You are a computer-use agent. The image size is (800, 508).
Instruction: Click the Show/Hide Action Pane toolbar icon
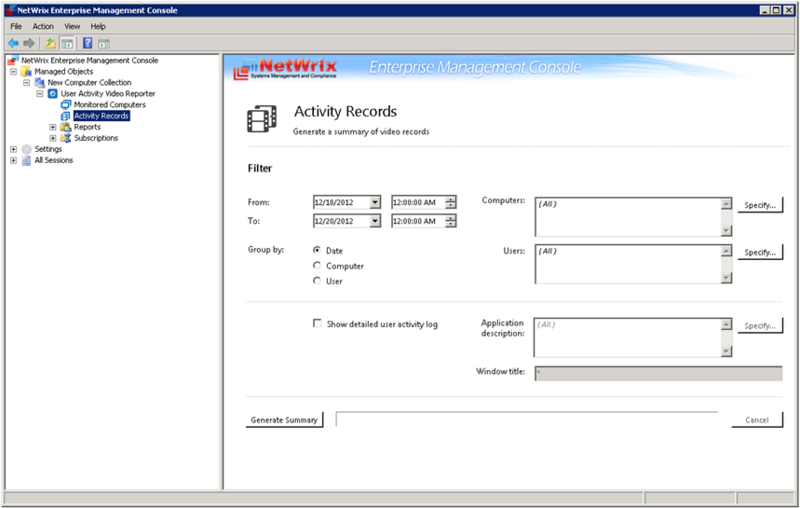point(104,44)
